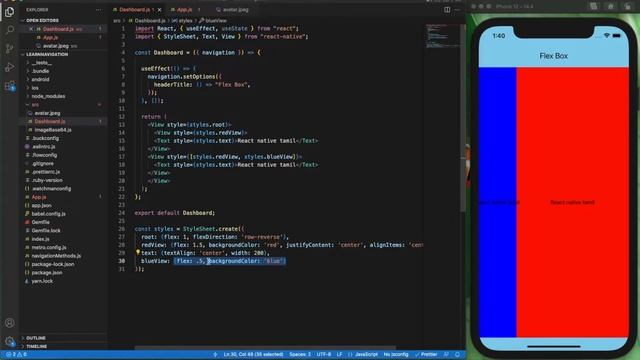Open the .watchmanconfig file
Image resolution: width=640 pixels, height=360 pixels.
click(x=51, y=189)
